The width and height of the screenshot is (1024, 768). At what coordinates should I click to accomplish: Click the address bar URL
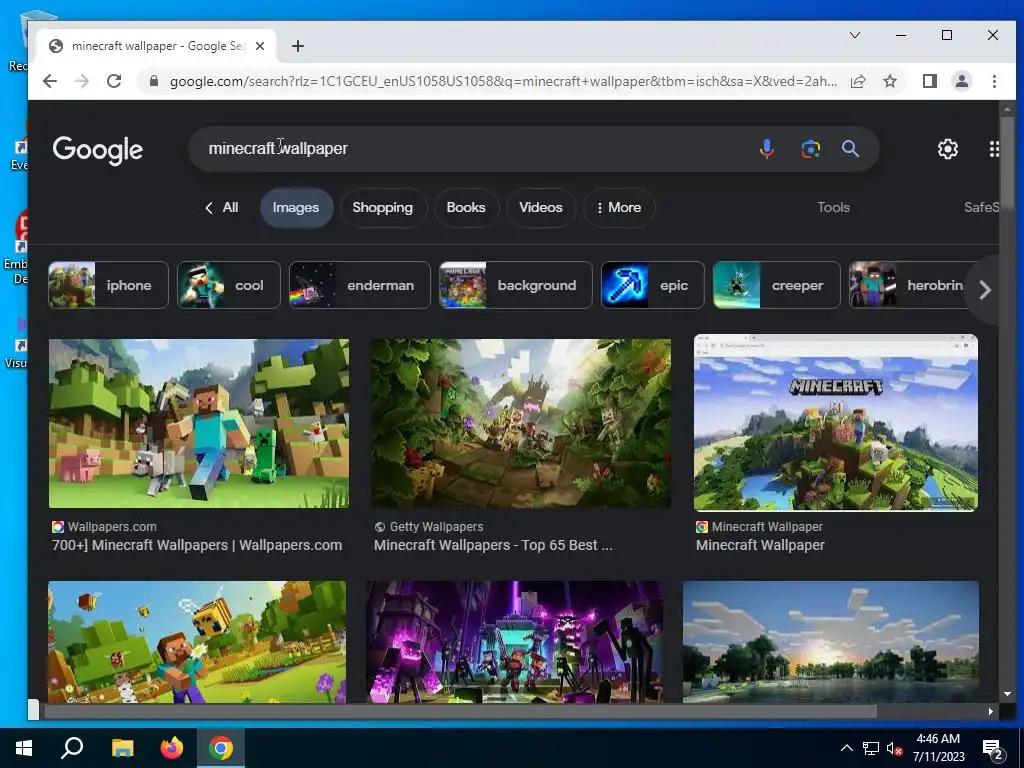click(503, 81)
